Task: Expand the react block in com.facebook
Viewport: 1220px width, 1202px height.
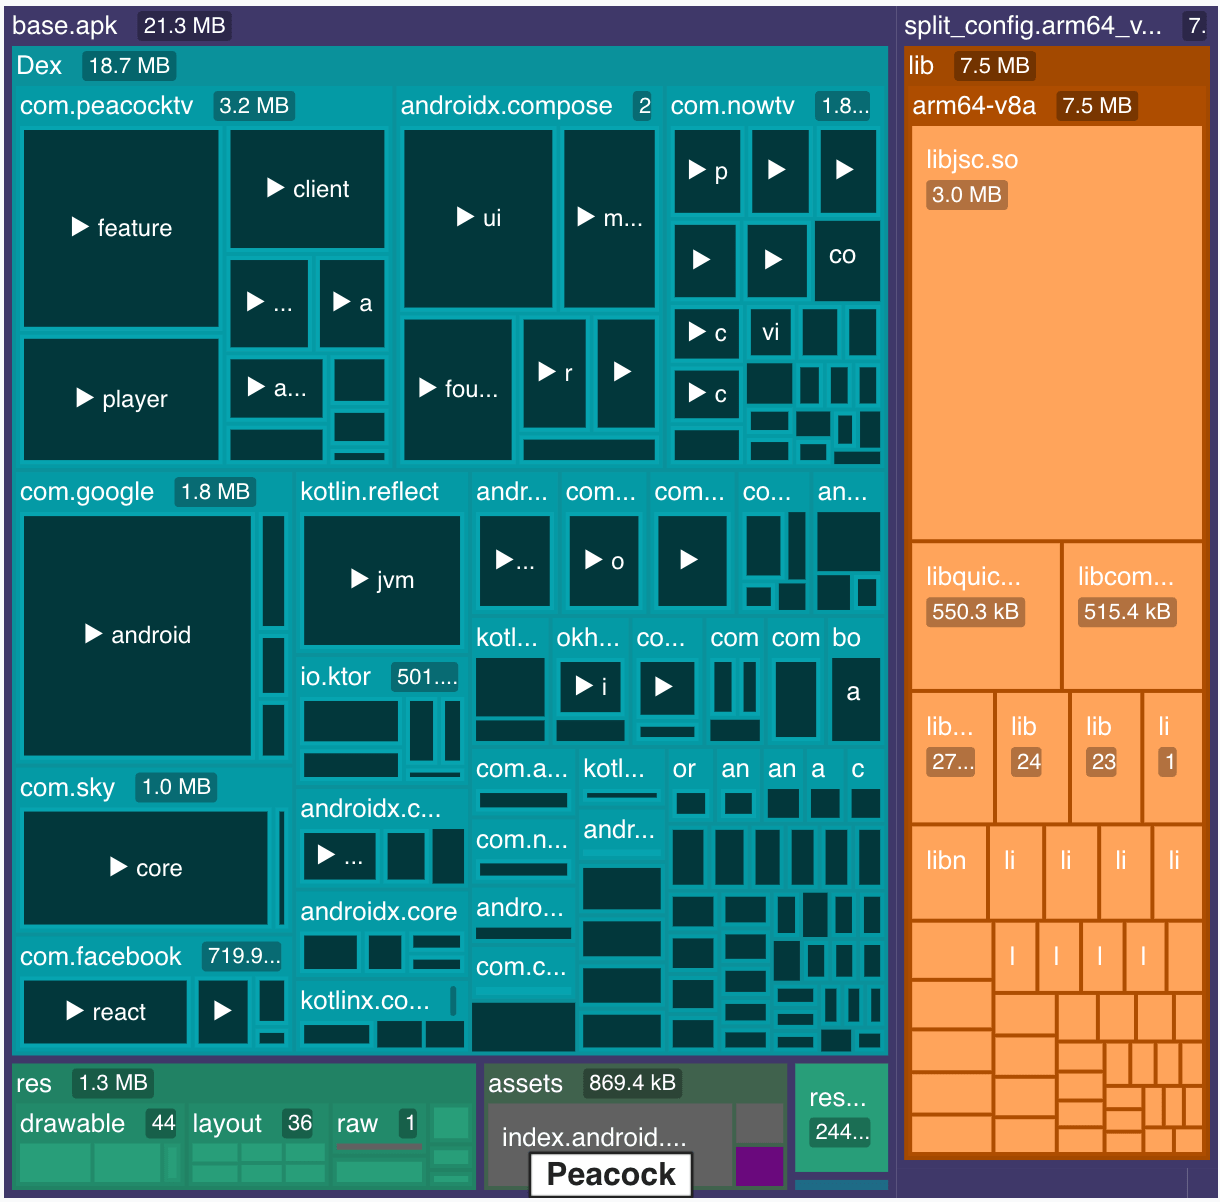Action: [105, 1012]
